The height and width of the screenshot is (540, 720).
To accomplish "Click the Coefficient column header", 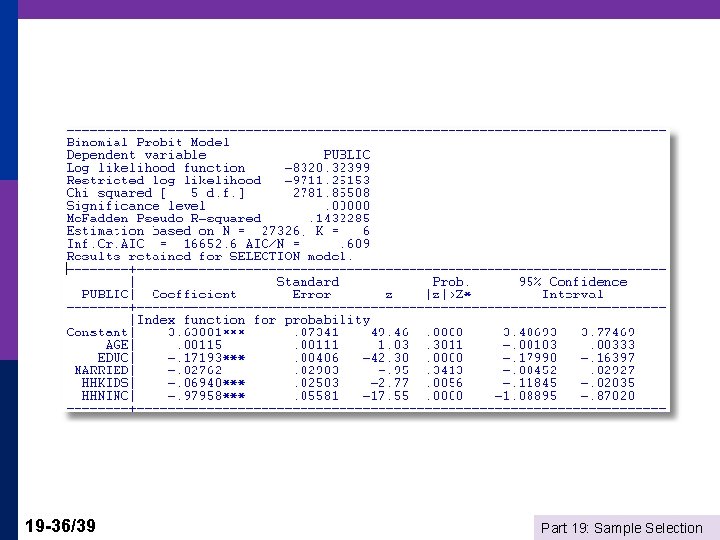I will [194, 294].
